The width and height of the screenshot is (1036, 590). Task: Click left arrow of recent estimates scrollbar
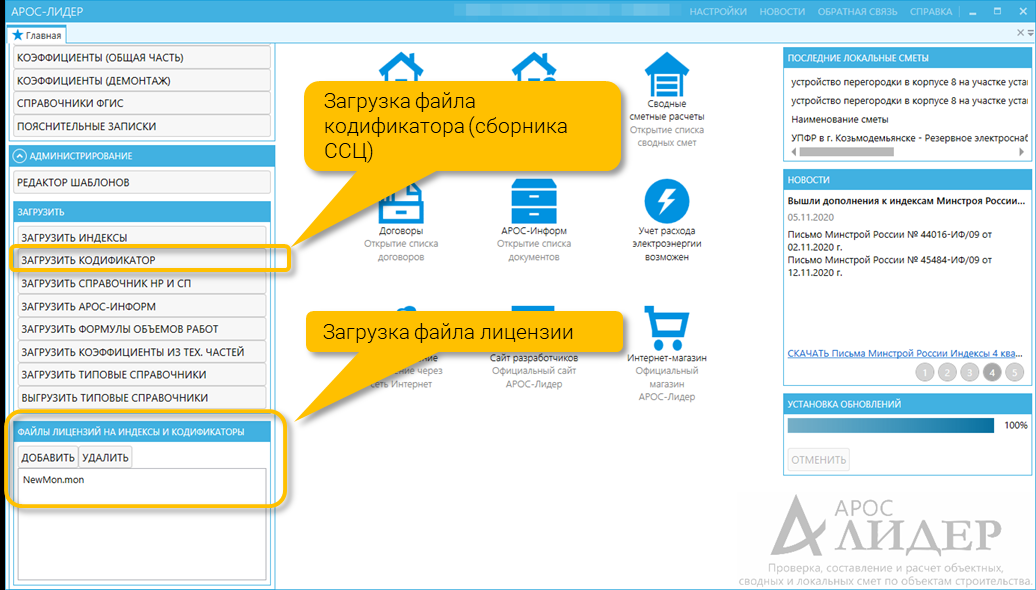(x=794, y=152)
